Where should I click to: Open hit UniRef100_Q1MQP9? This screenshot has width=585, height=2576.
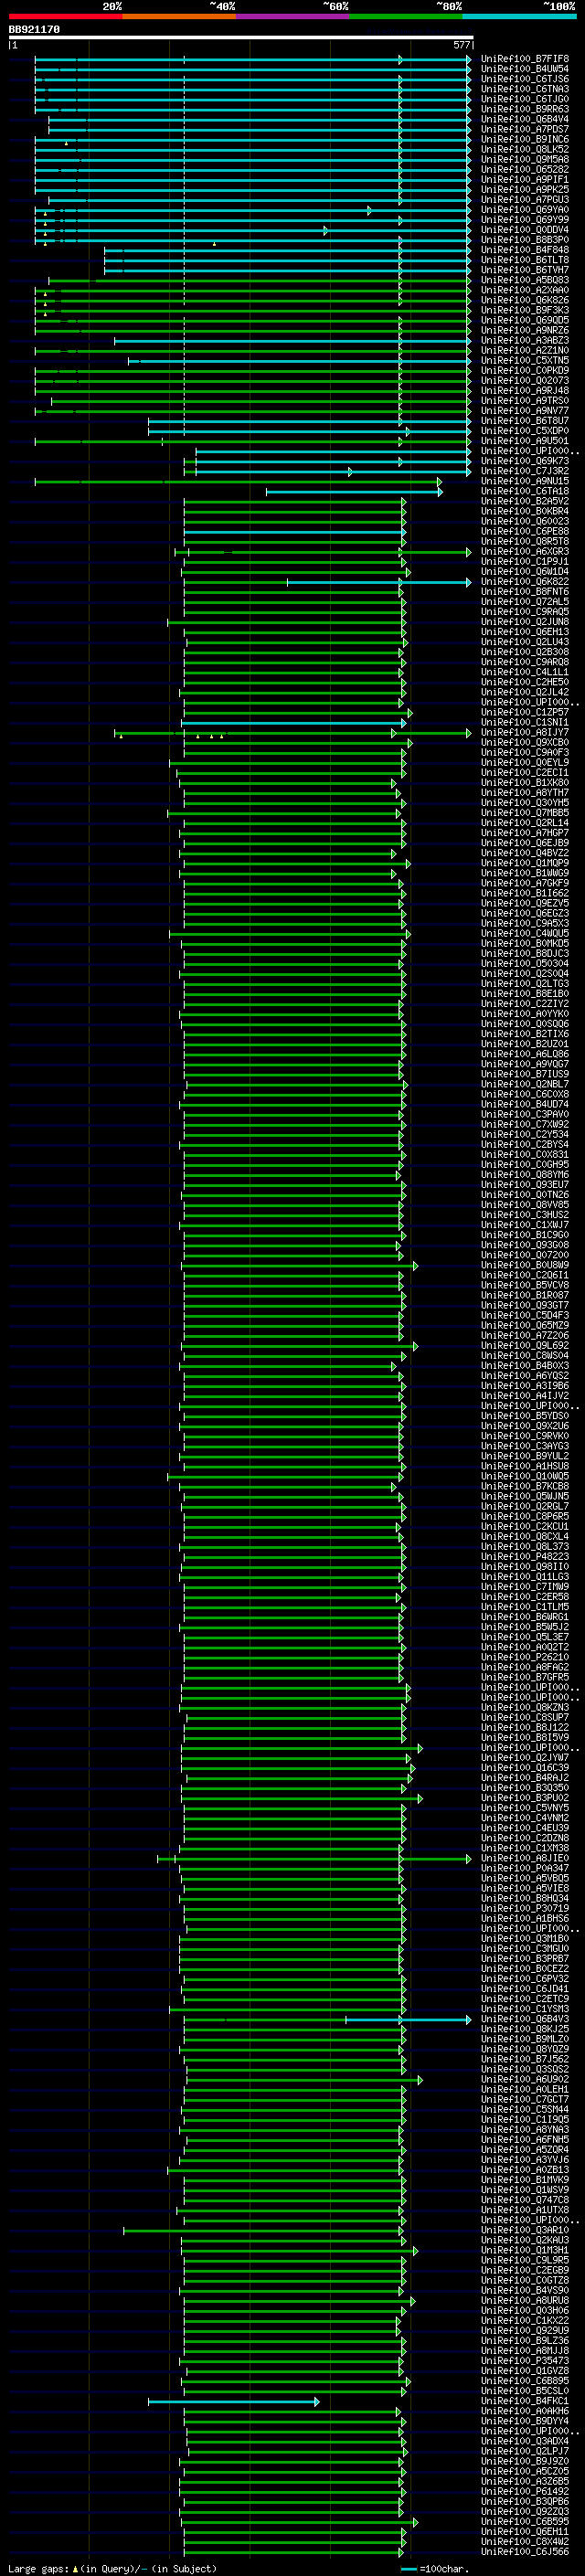525,863
